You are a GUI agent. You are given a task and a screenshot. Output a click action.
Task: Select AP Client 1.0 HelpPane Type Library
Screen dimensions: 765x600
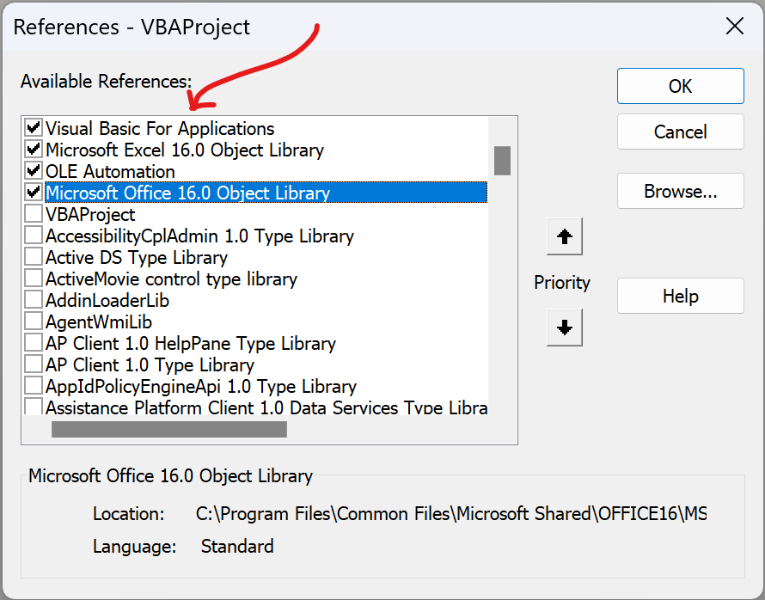(x=190, y=343)
